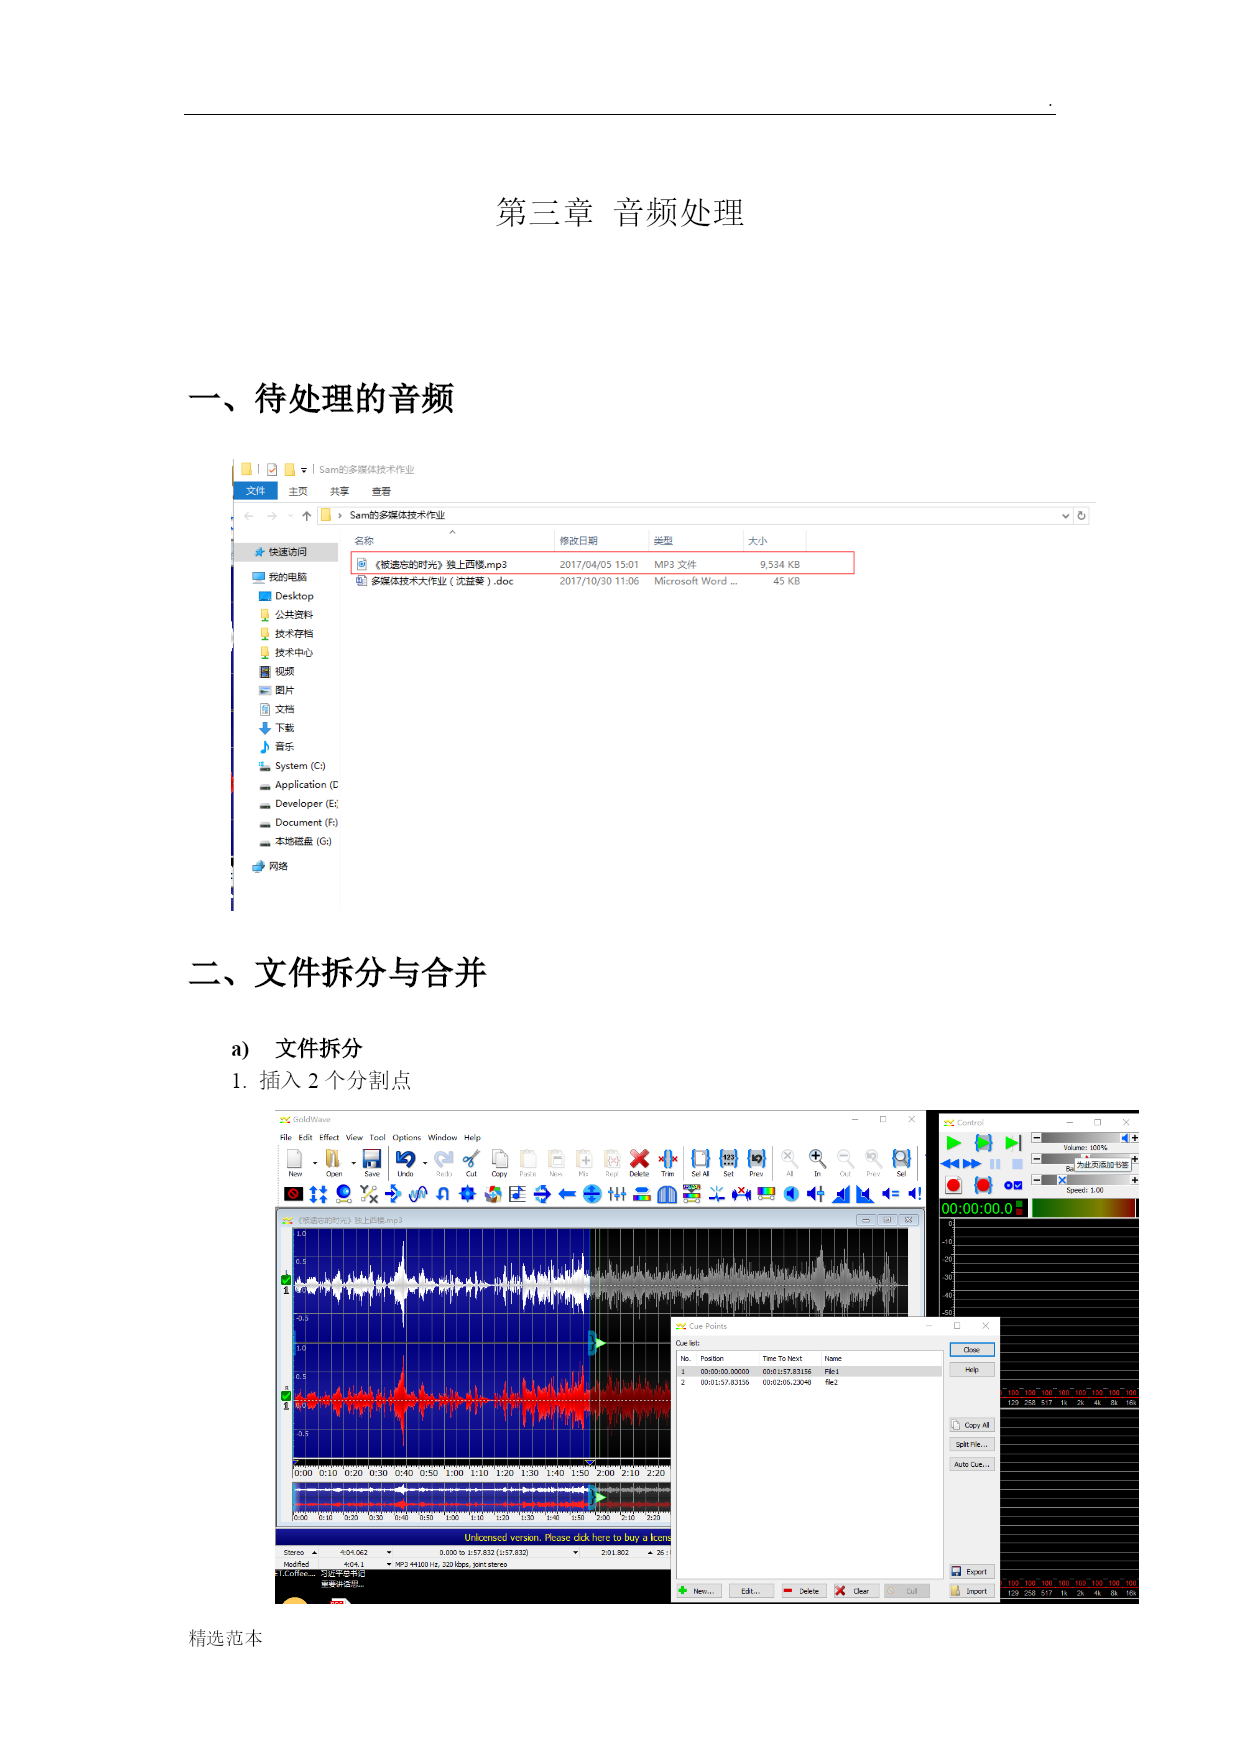Click the fast forward button in Control

point(971,1164)
